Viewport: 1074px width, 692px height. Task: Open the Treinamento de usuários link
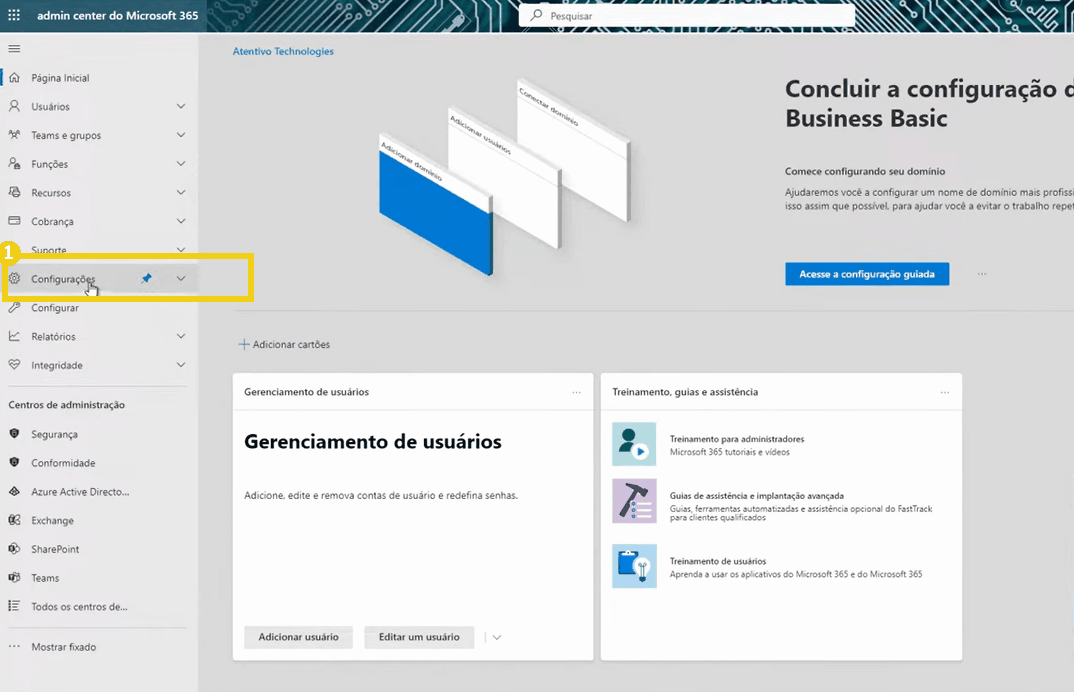(x=717, y=561)
